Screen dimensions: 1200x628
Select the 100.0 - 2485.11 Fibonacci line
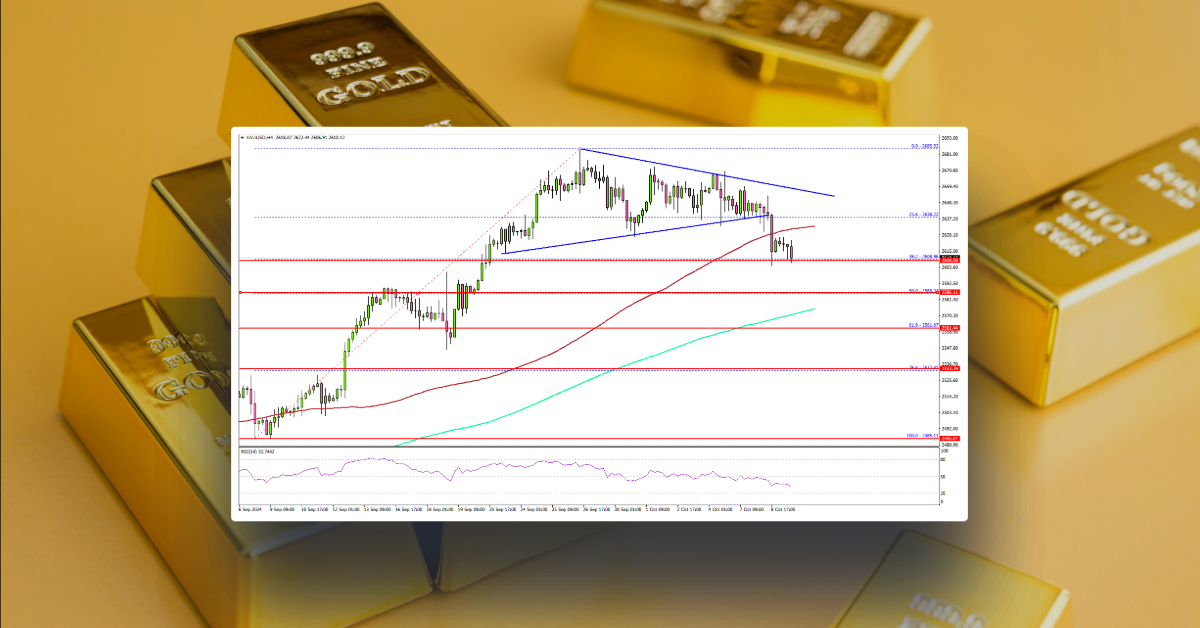(600, 438)
